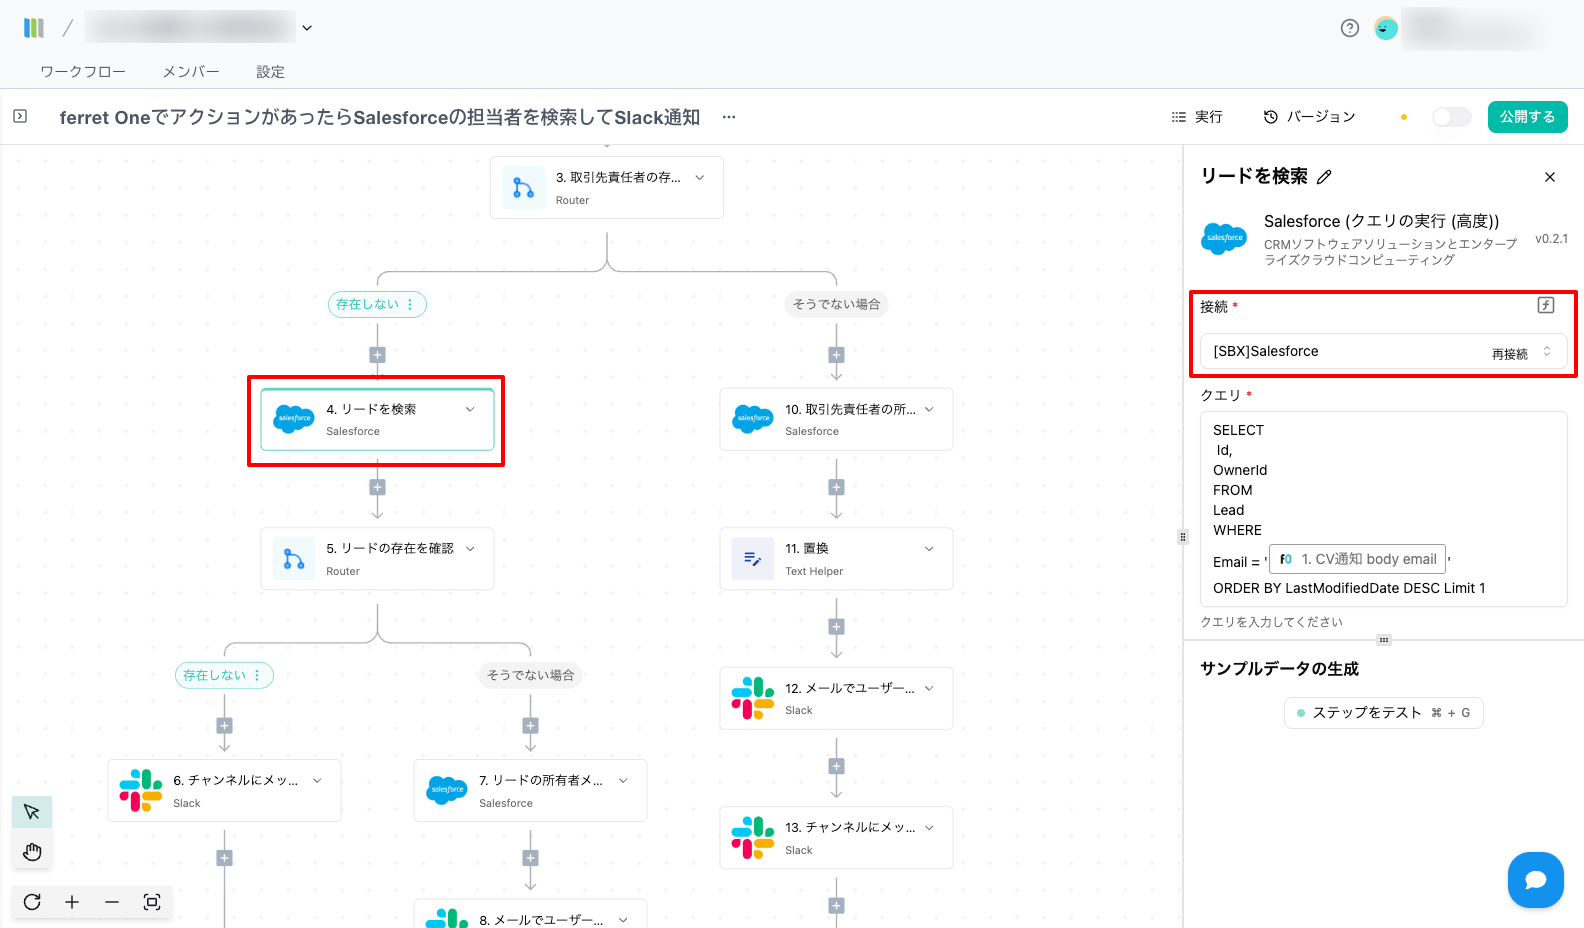
Task: Expand step 5 リードの存在を確認 chevron
Action: point(470,549)
